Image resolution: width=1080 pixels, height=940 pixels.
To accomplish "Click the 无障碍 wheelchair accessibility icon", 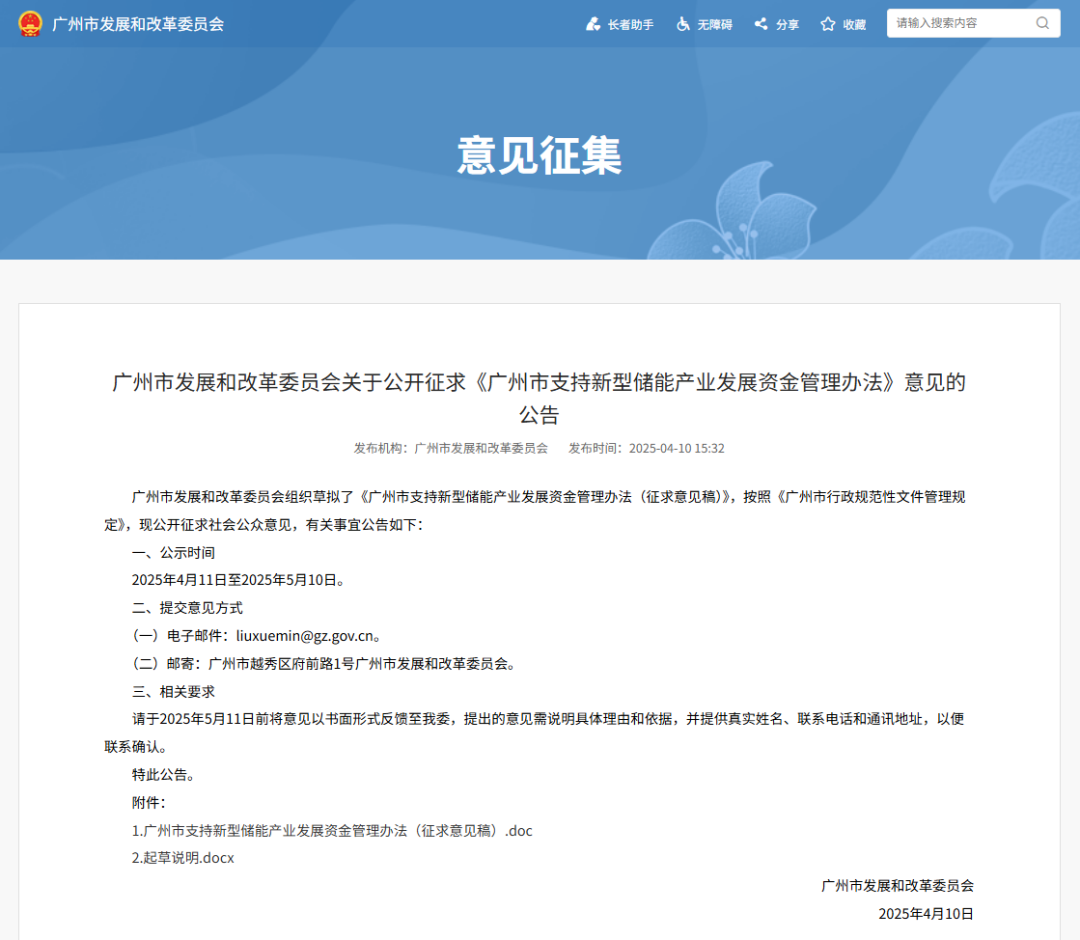I will tap(684, 24).
